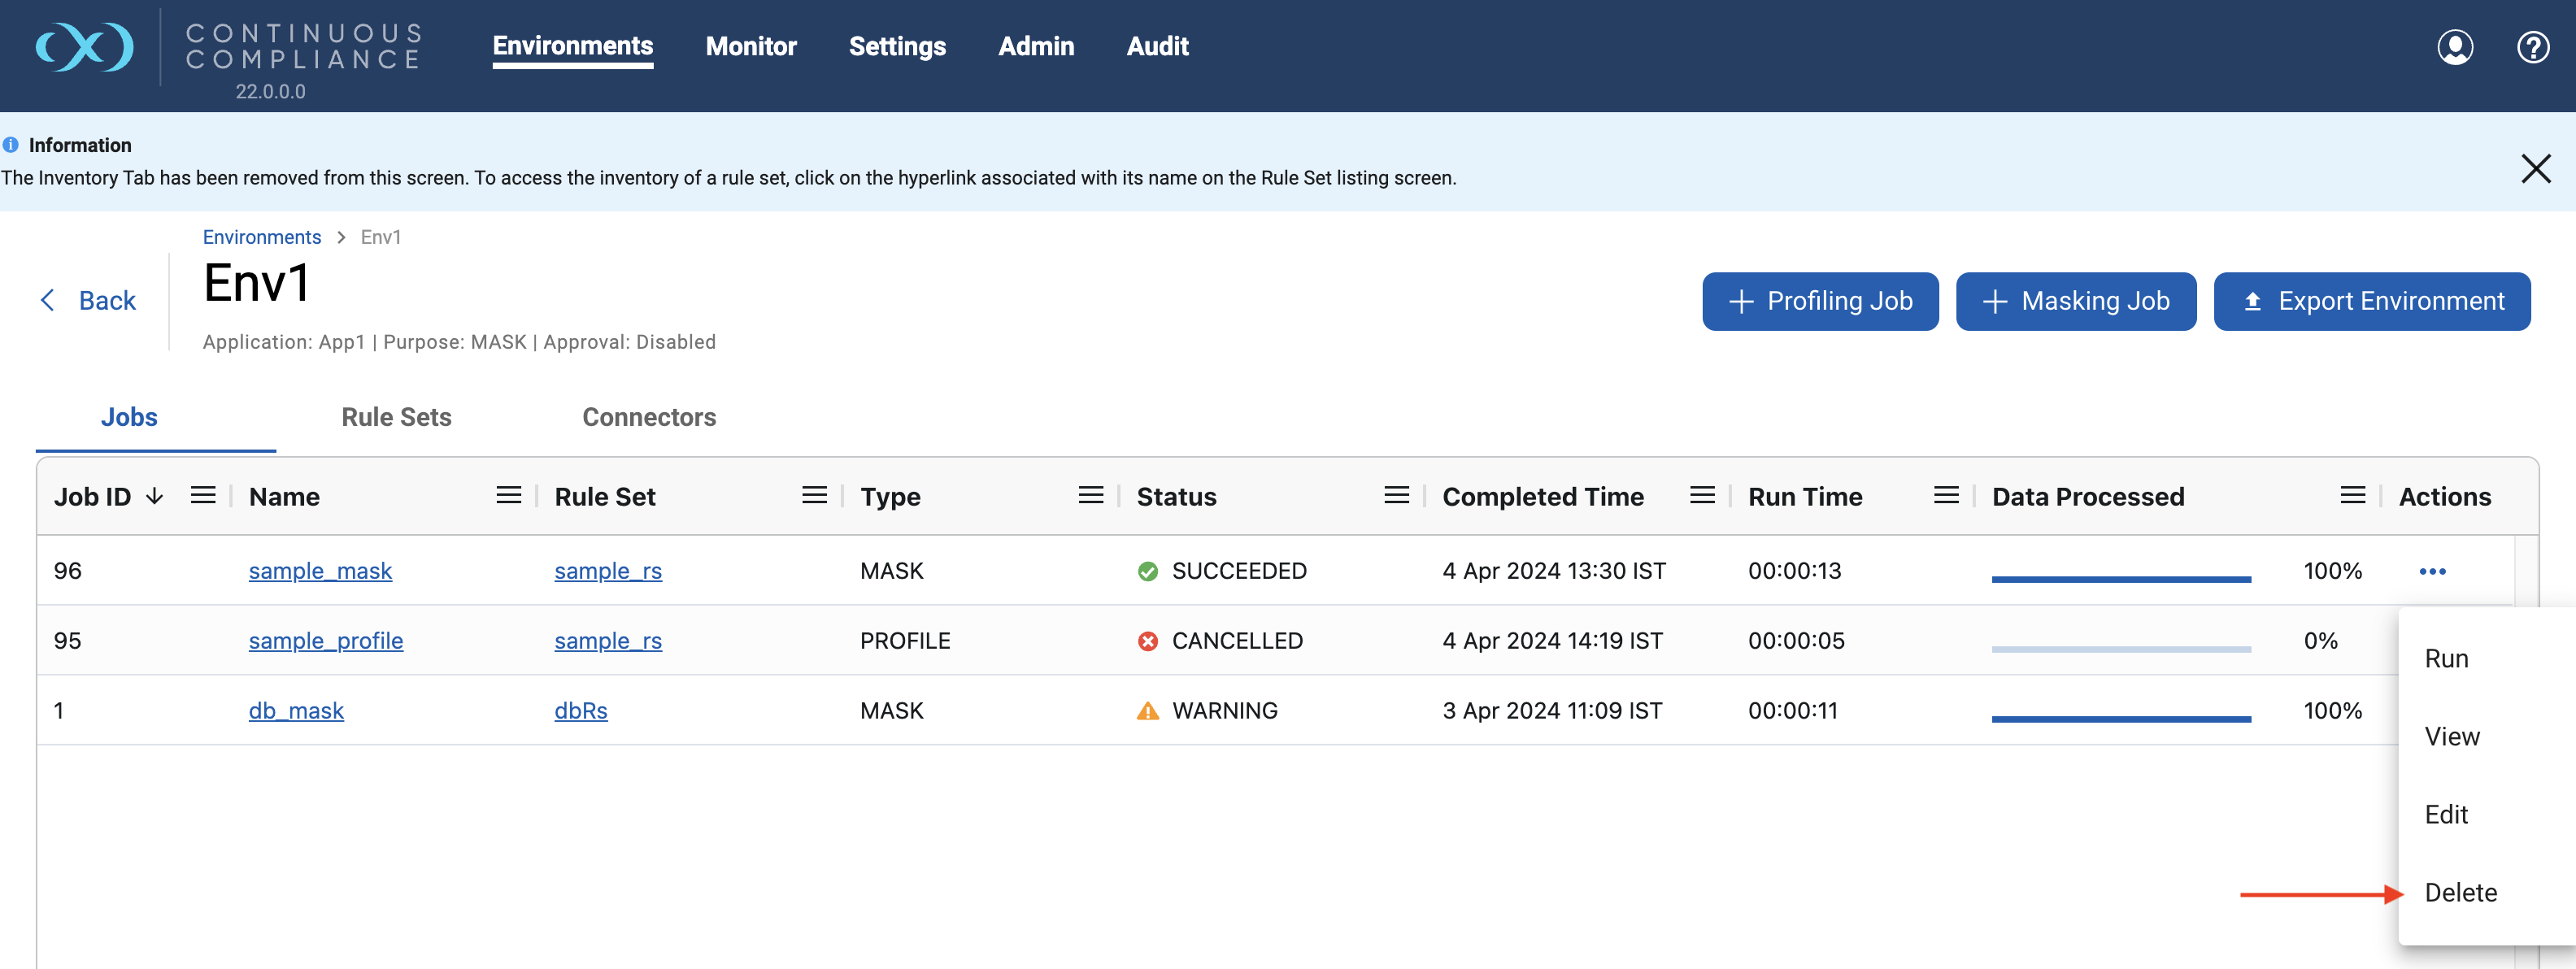The image size is (2576, 969).
Task: Select Run in the actions menu
Action: 2446,658
